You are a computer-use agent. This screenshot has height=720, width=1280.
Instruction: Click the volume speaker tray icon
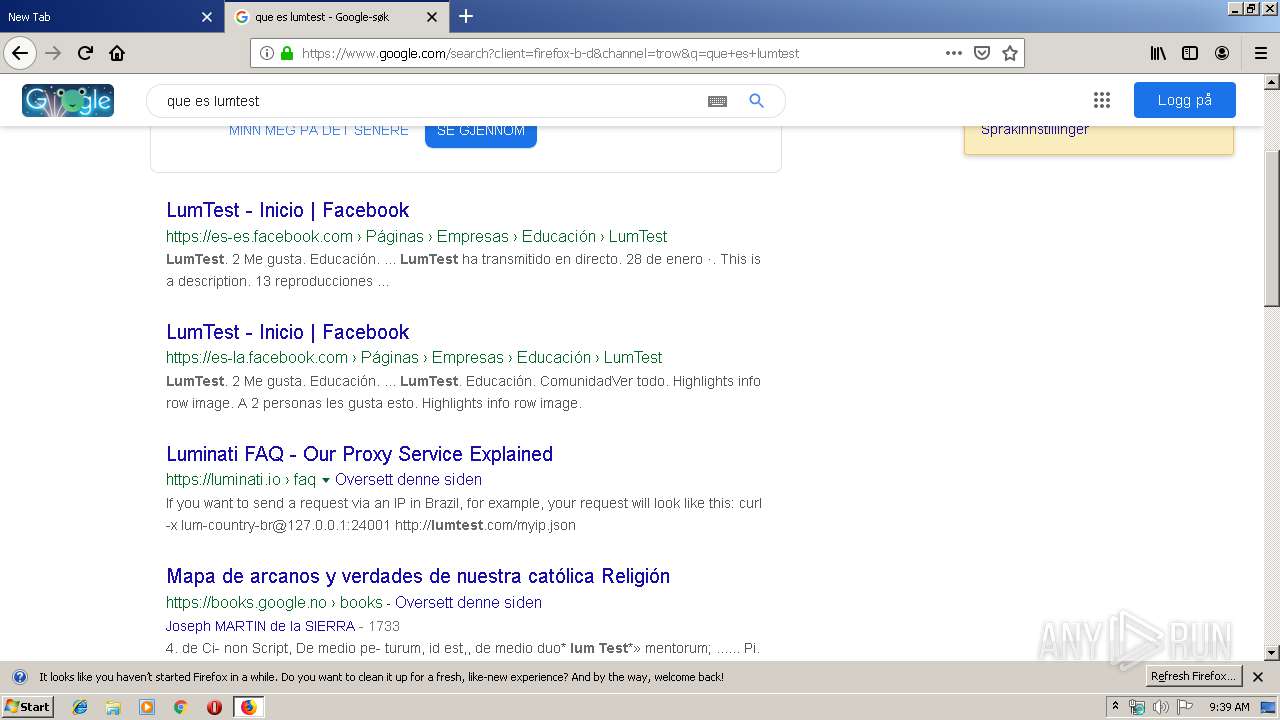(x=1160, y=707)
